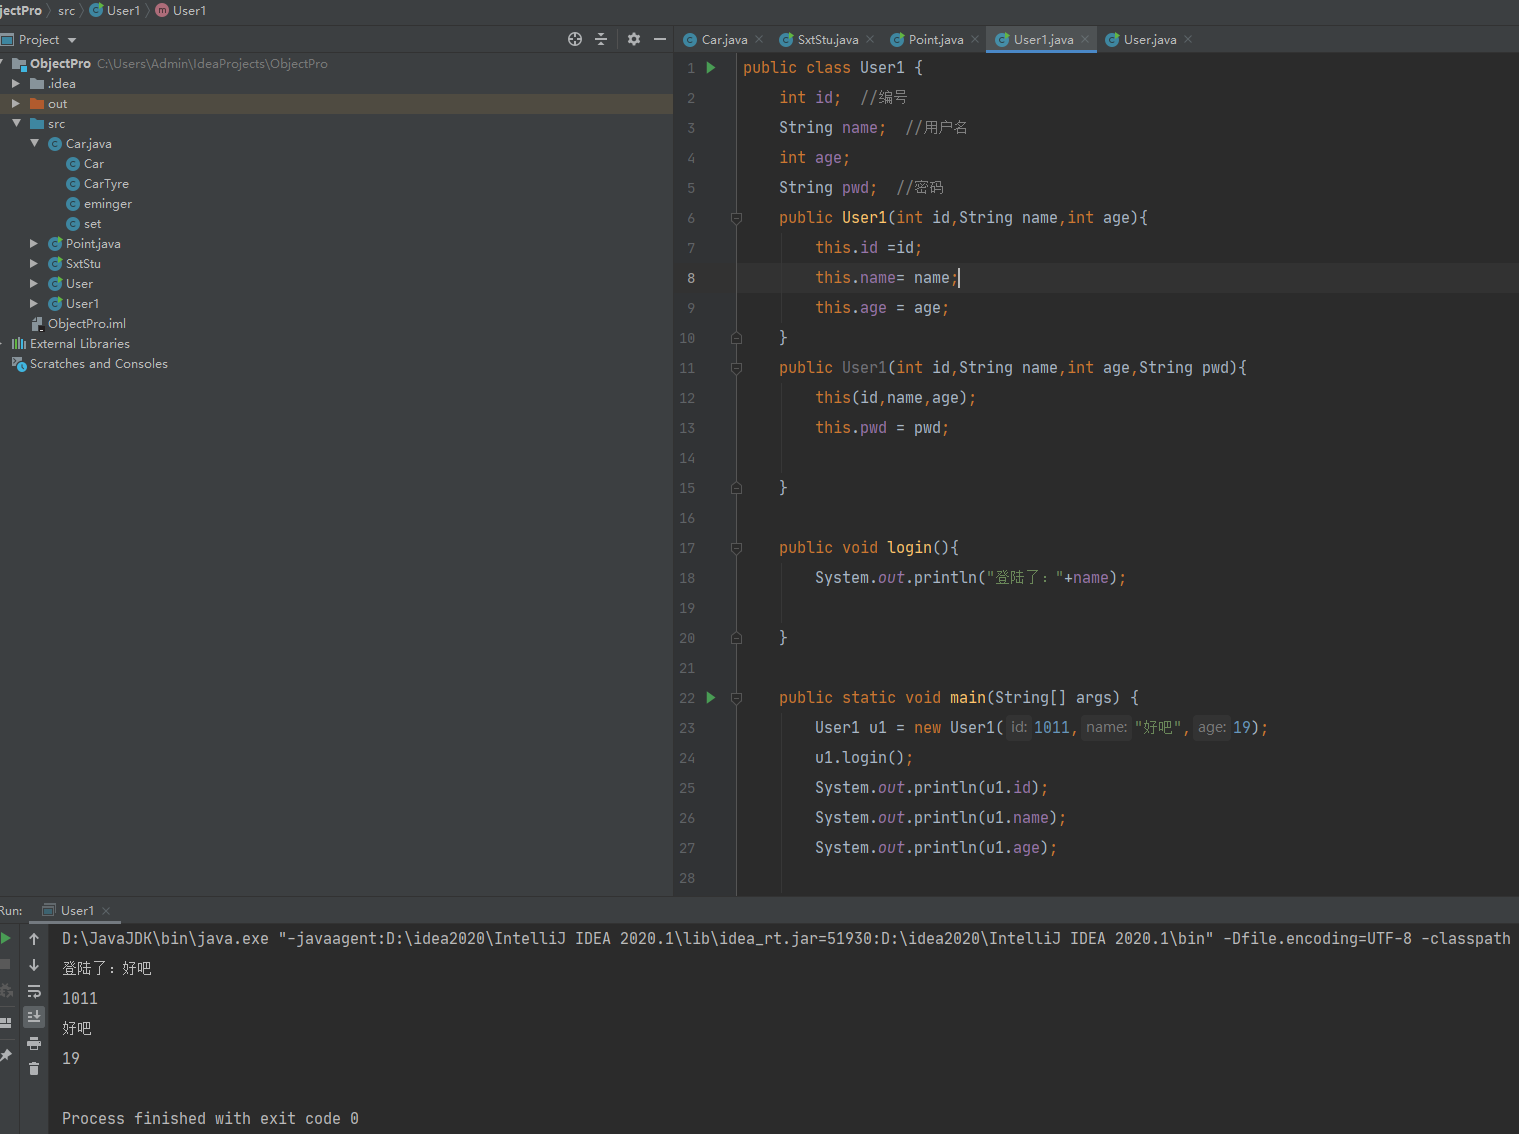Close the User1 run tab
Image resolution: width=1519 pixels, height=1134 pixels.
(106, 911)
